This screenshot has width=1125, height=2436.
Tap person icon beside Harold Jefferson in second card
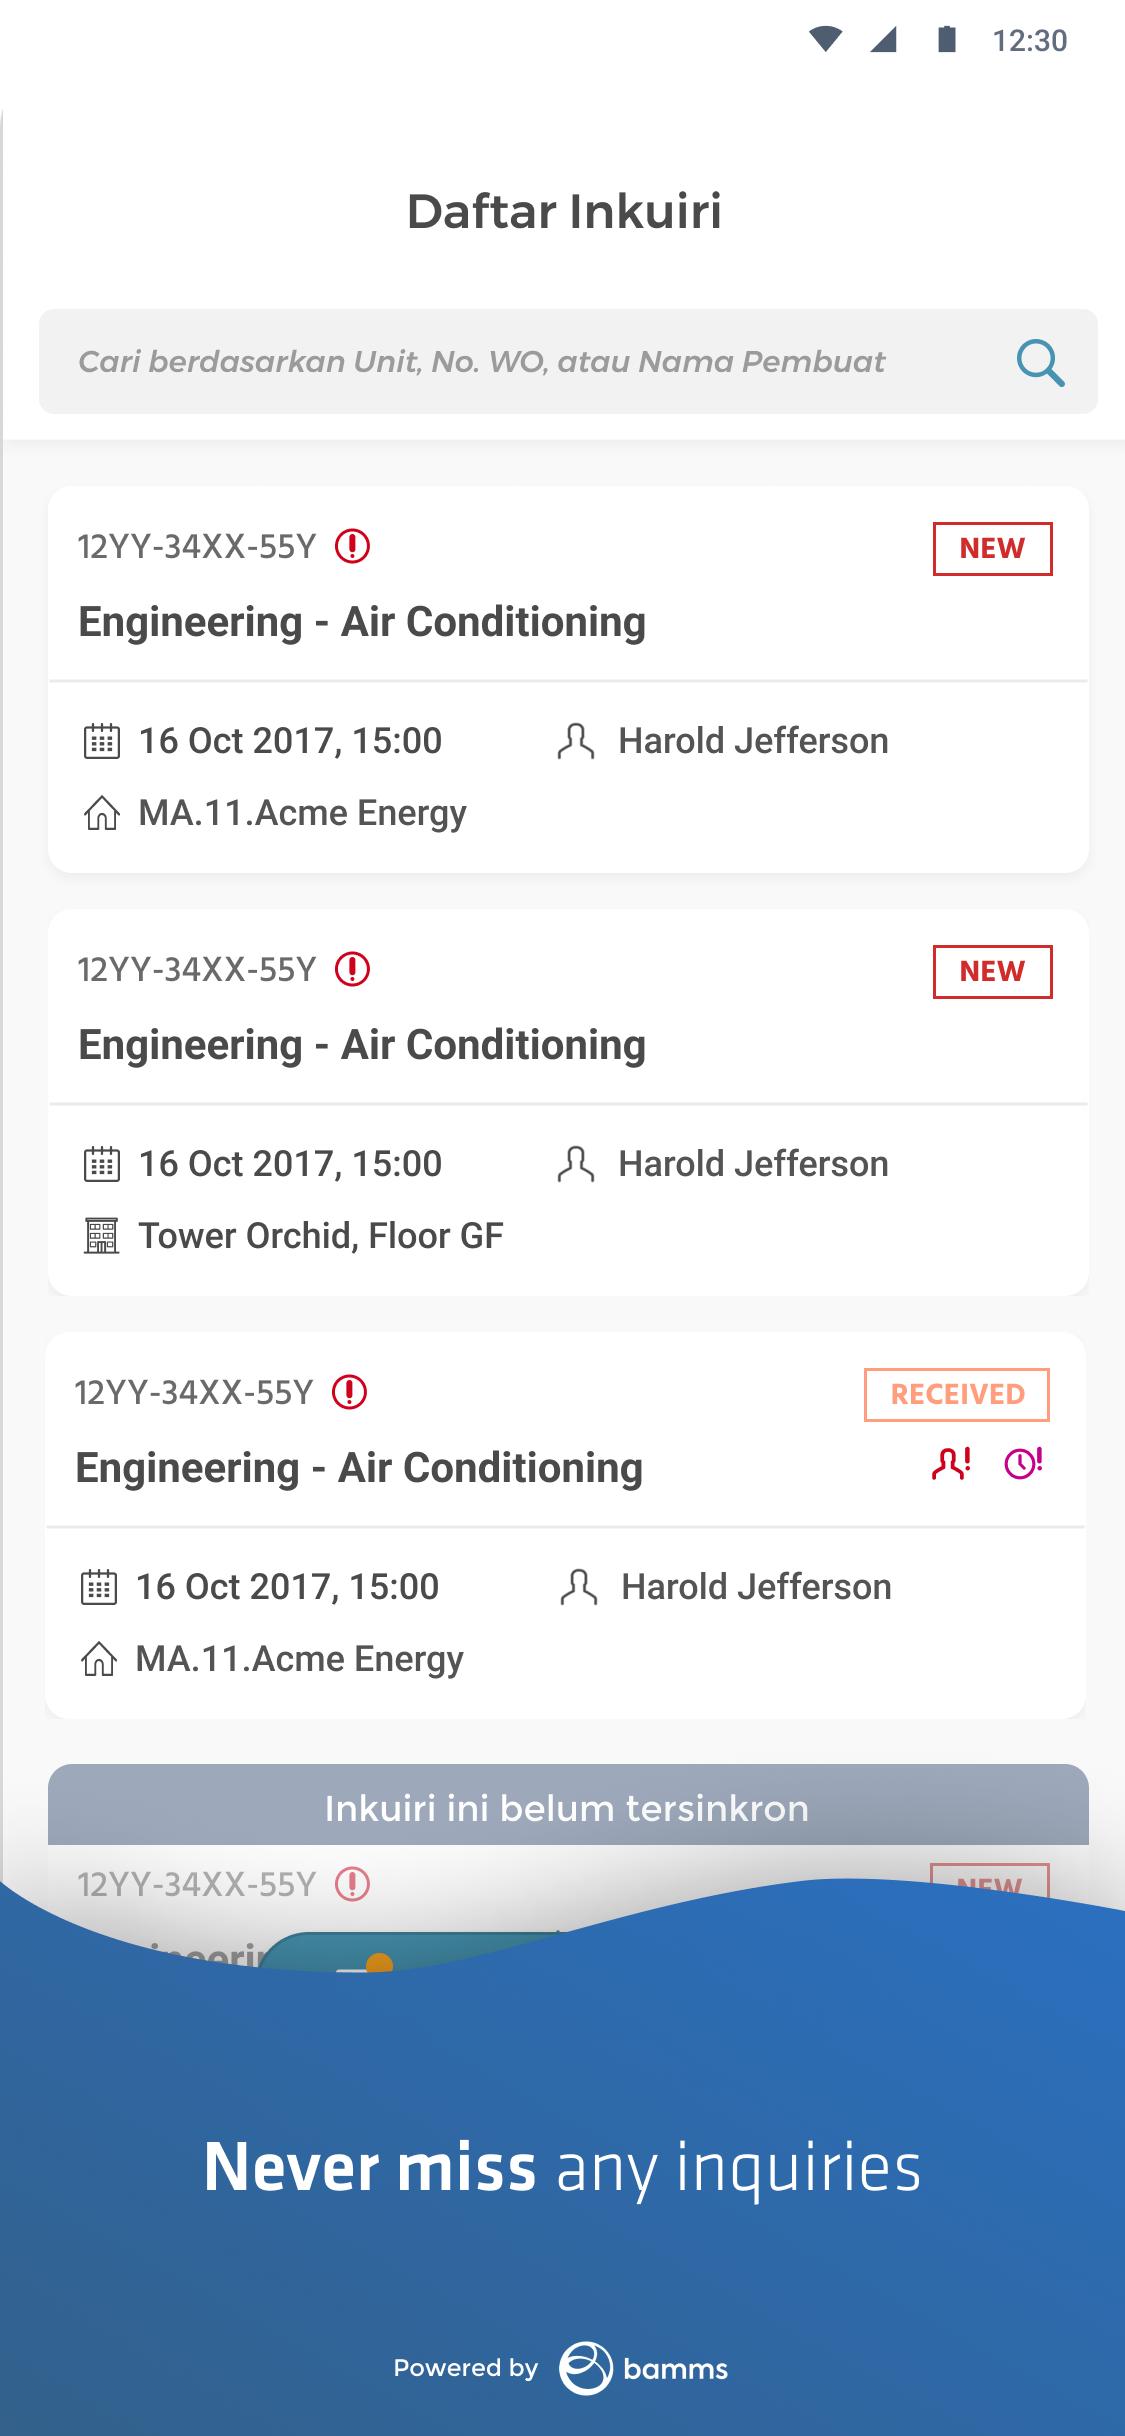click(x=576, y=1164)
